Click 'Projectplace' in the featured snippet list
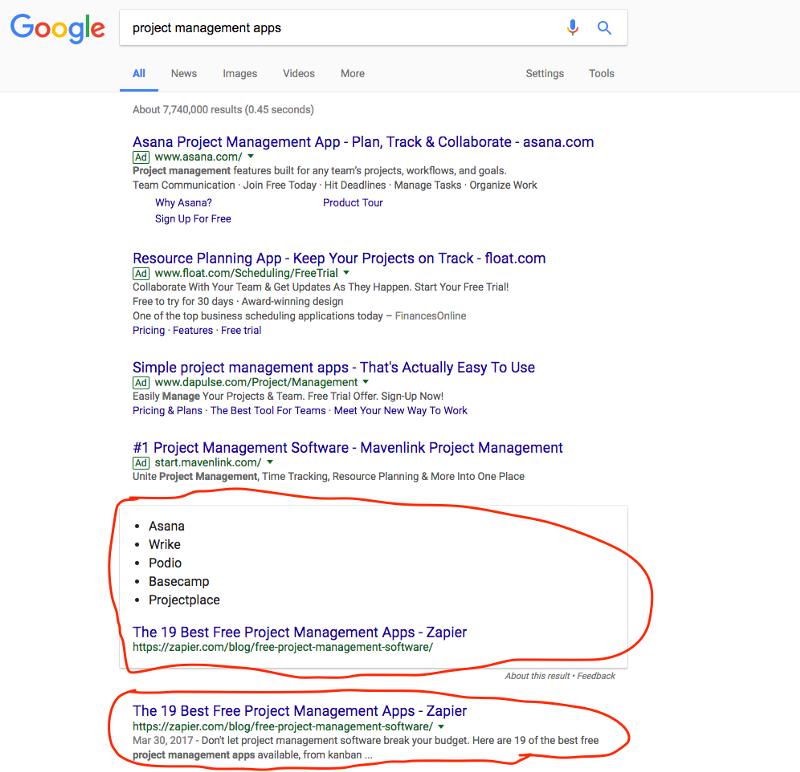The image size is (800, 772). (x=184, y=600)
